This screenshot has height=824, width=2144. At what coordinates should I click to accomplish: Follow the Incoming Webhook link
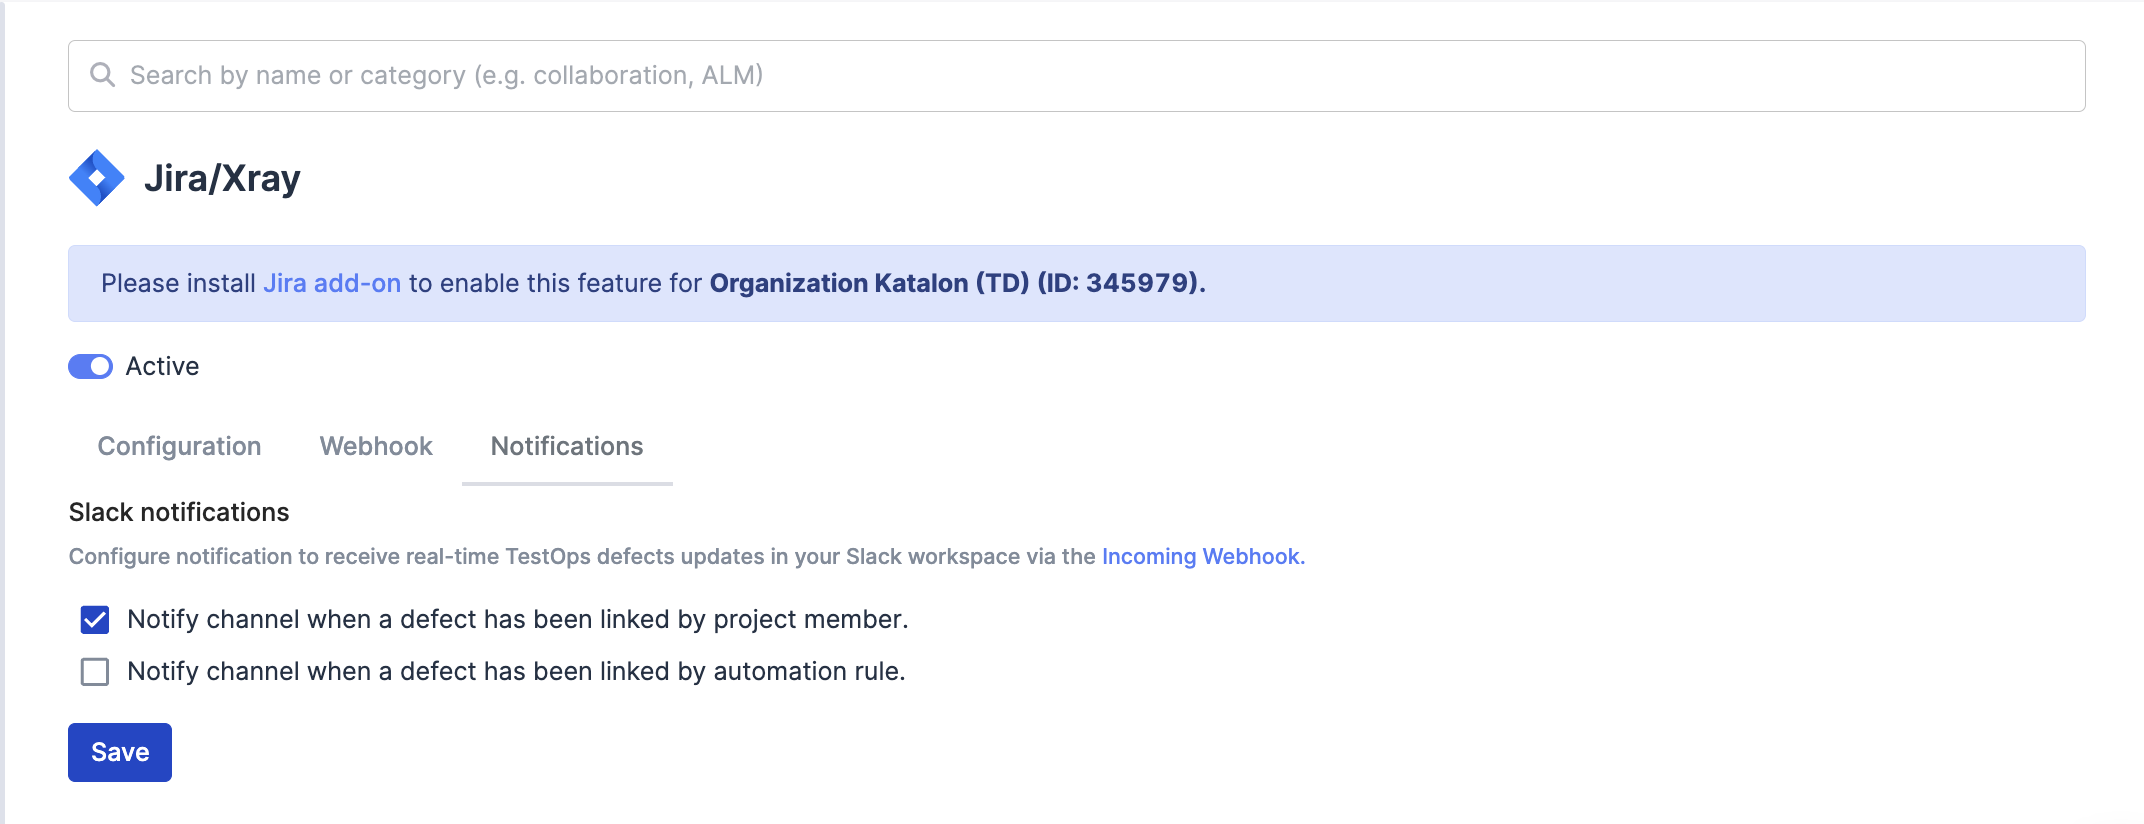pyautogui.click(x=1202, y=557)
